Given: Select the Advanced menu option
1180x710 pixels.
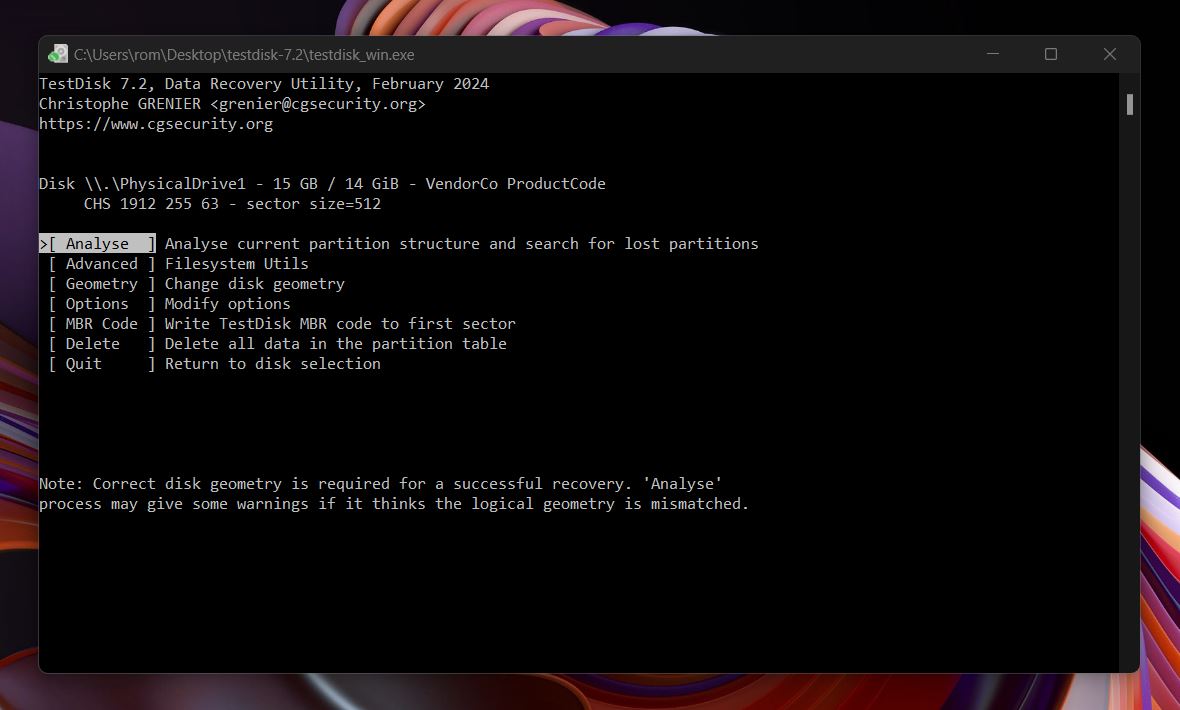Looking at the screenshot, I should point(102,264).
